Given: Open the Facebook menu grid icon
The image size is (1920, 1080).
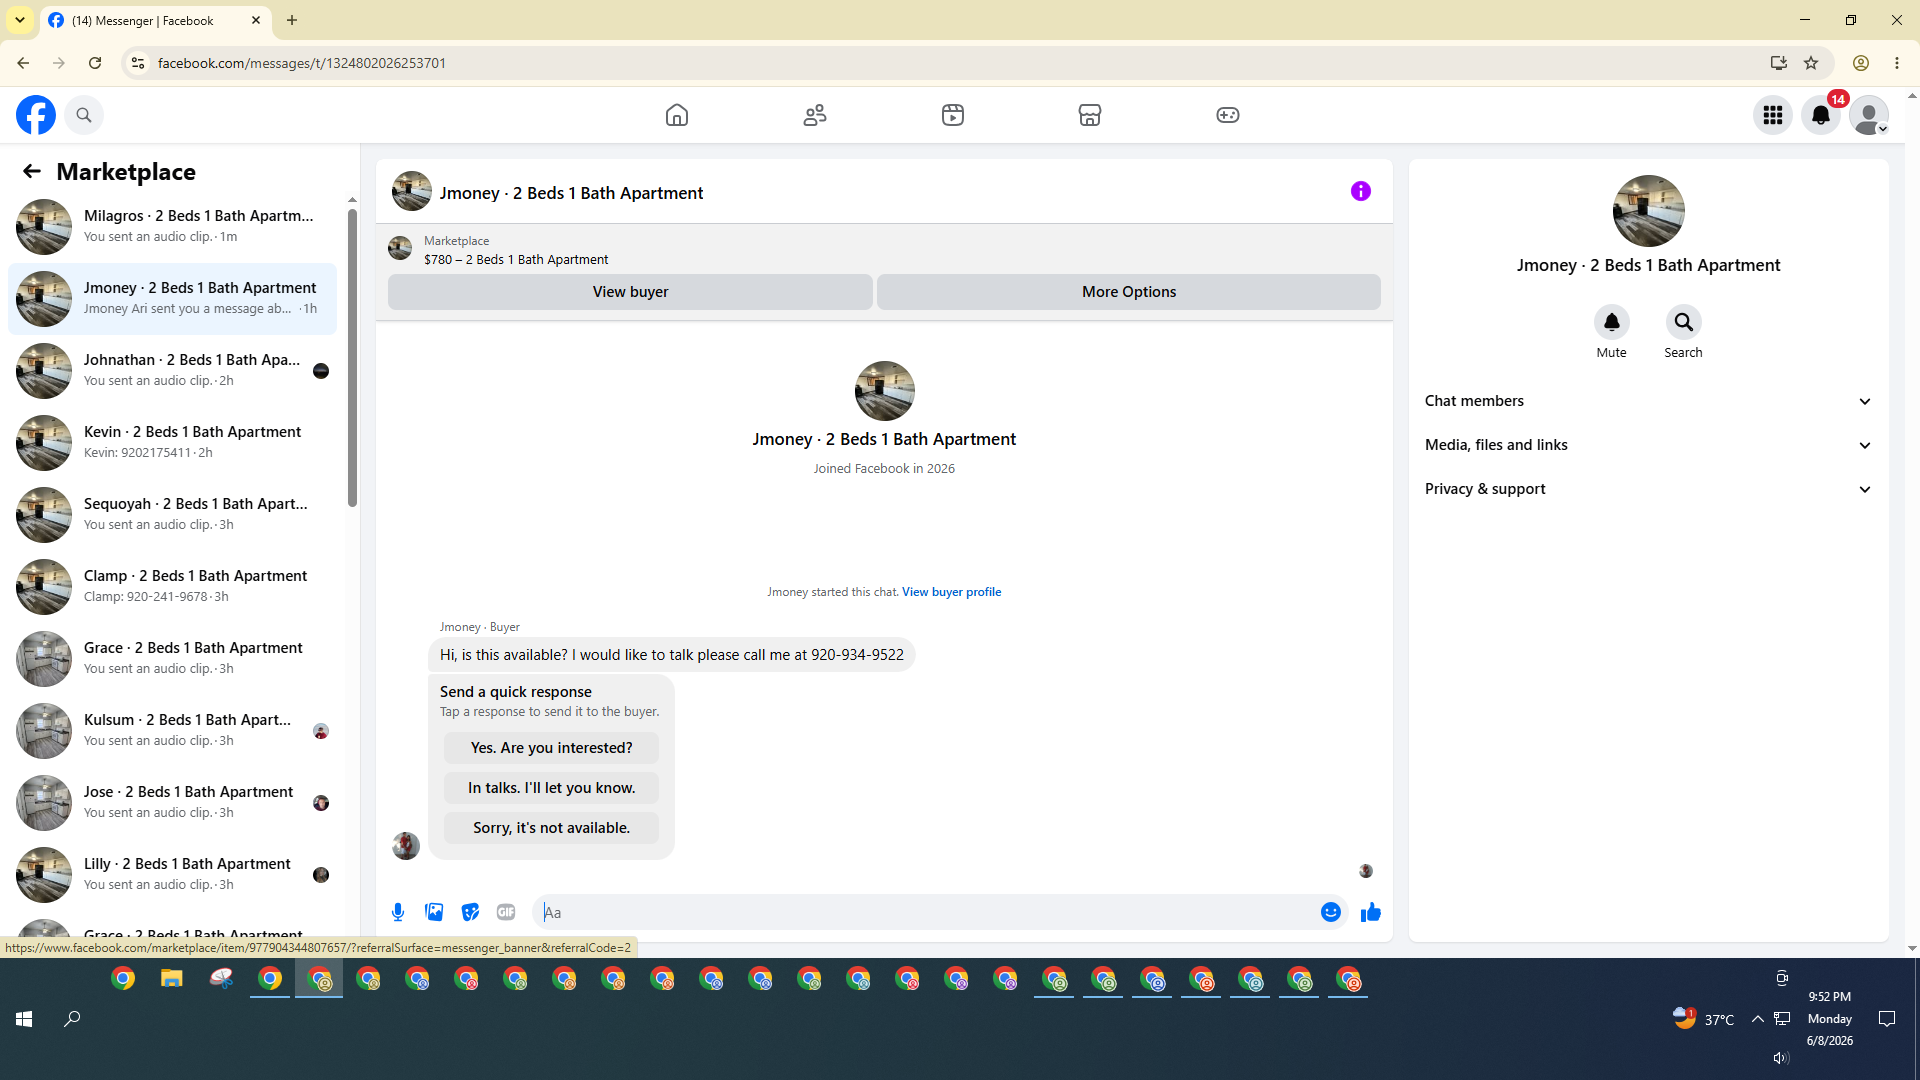Looking at the screenshot, I should coord(1773,115).
